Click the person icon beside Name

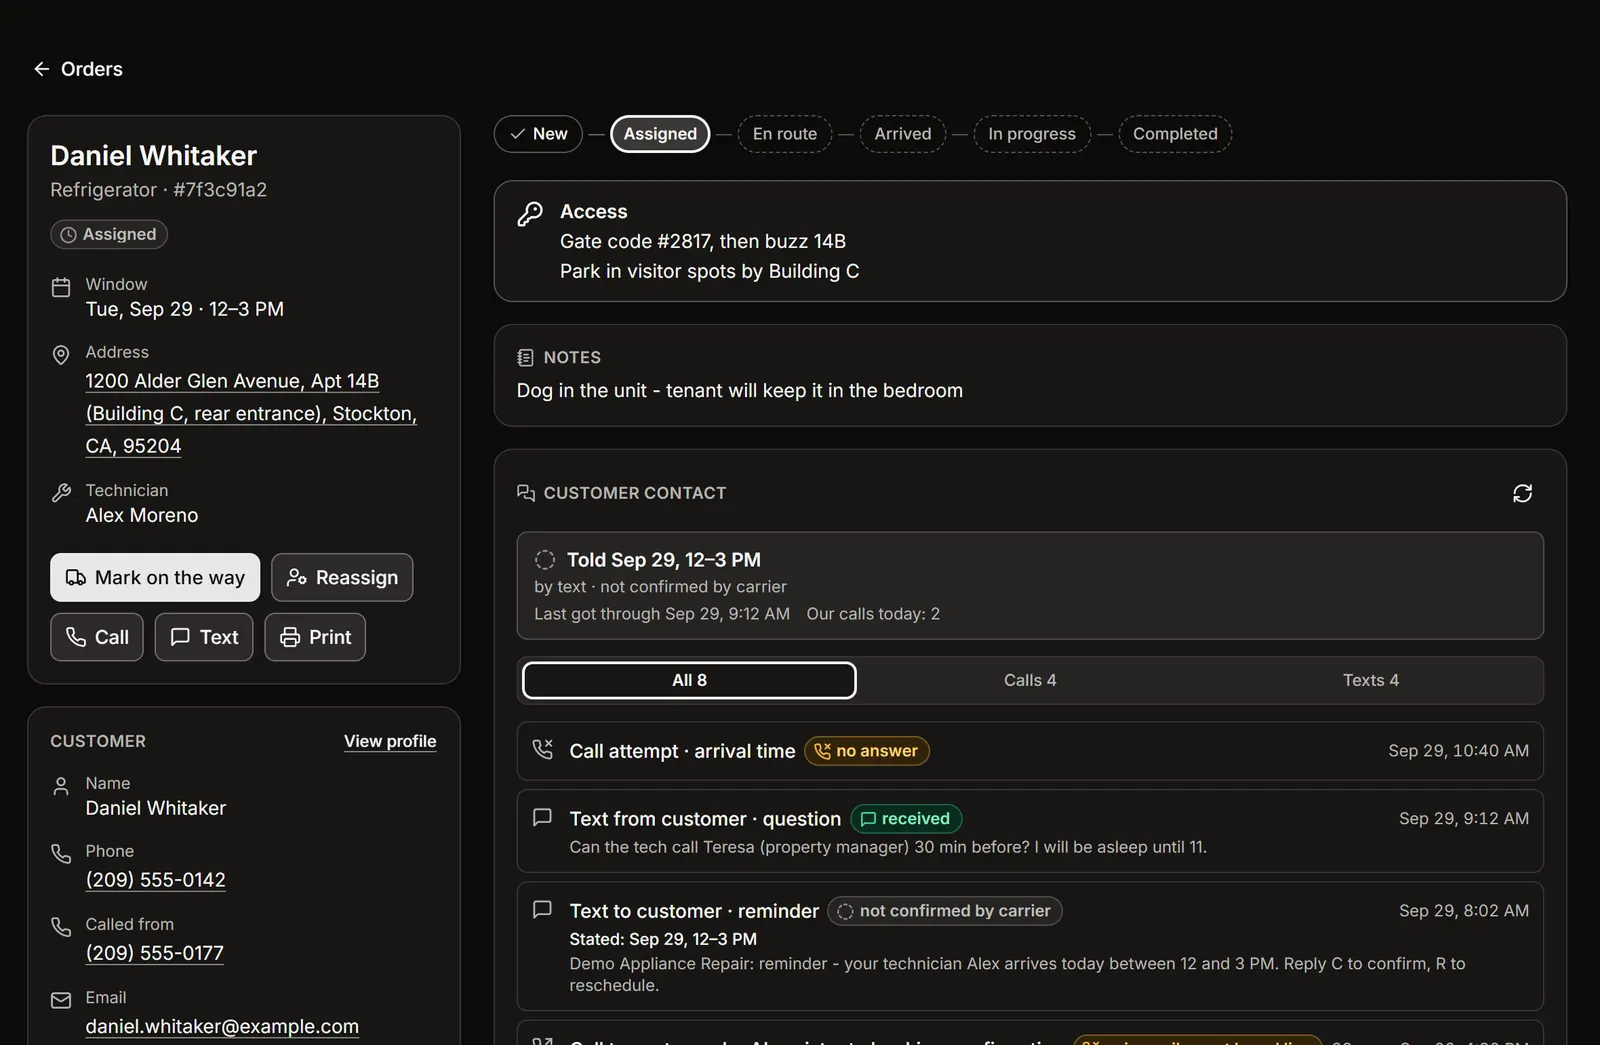tap(61, 786)
